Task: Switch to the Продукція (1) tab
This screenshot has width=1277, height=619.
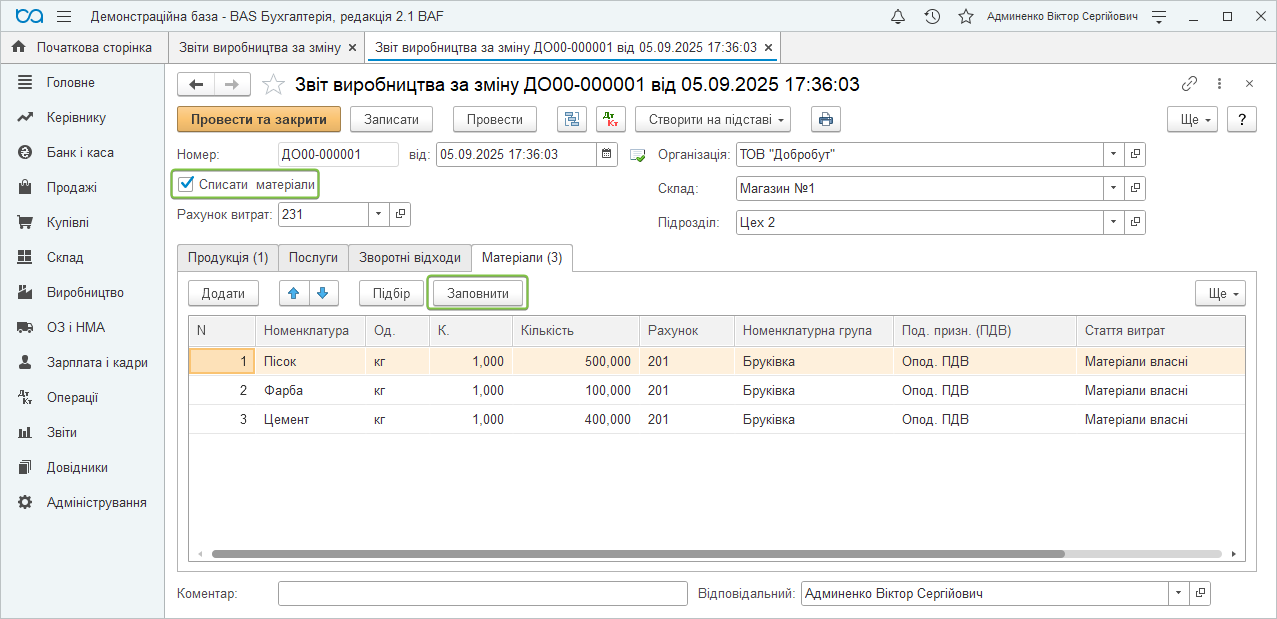Action: [x=227, y=257]
